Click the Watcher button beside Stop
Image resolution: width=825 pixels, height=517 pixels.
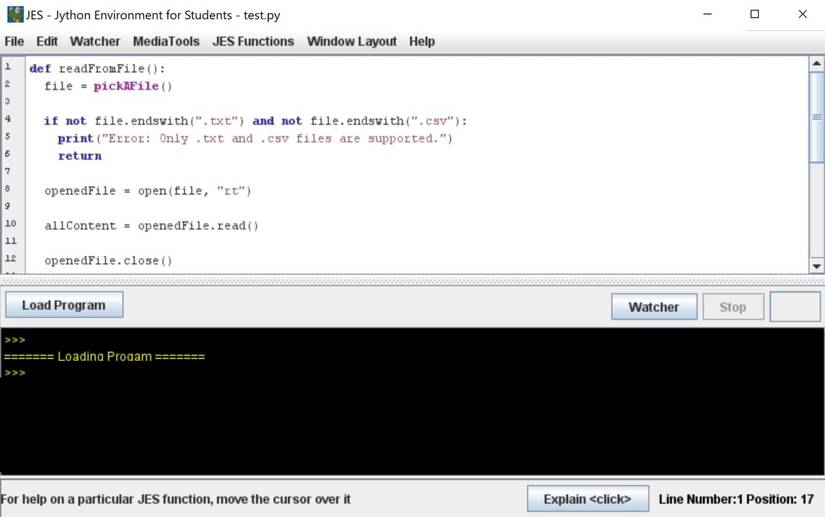[x=654, y=307]
